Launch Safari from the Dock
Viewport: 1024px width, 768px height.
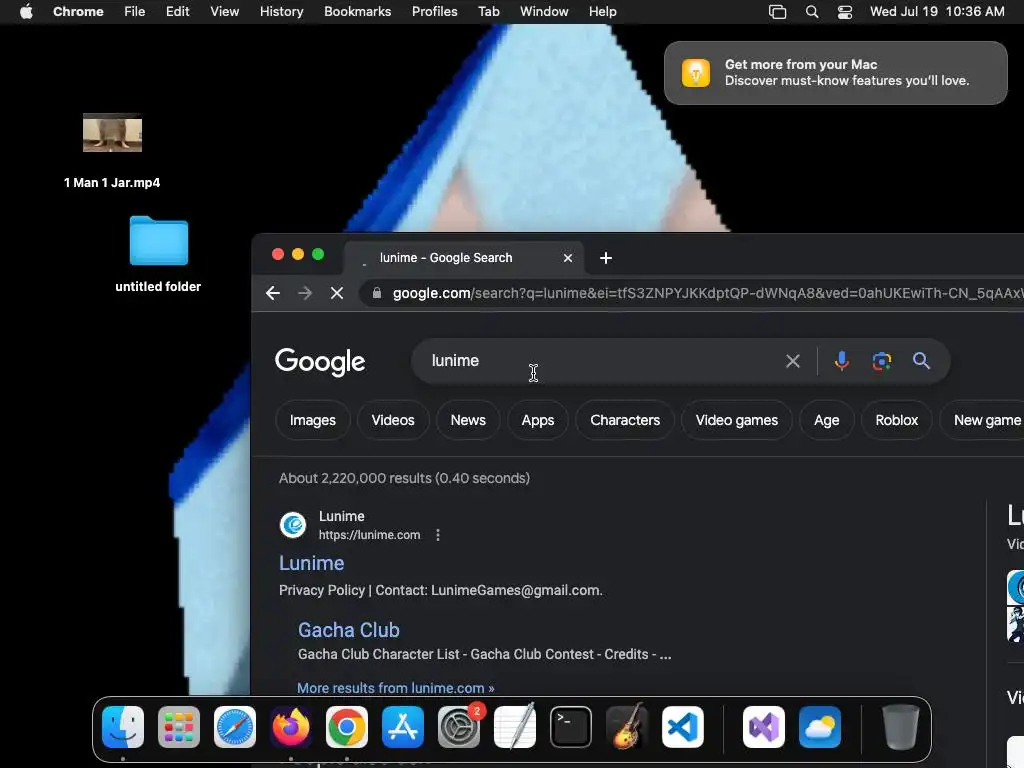[235, 727]
